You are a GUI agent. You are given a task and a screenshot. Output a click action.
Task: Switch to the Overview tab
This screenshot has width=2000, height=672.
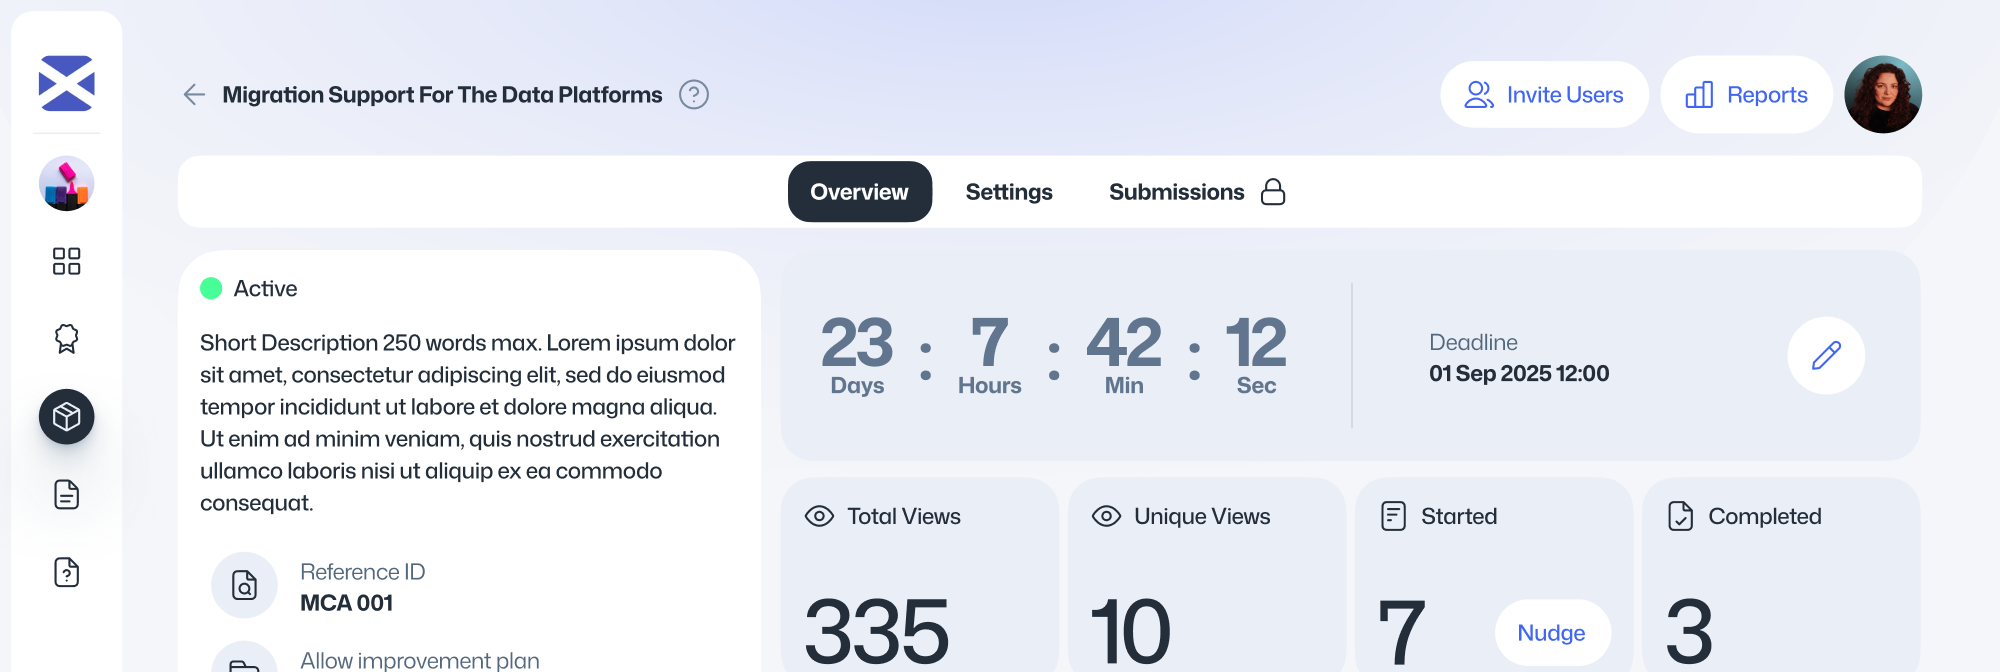click(859, 192)
